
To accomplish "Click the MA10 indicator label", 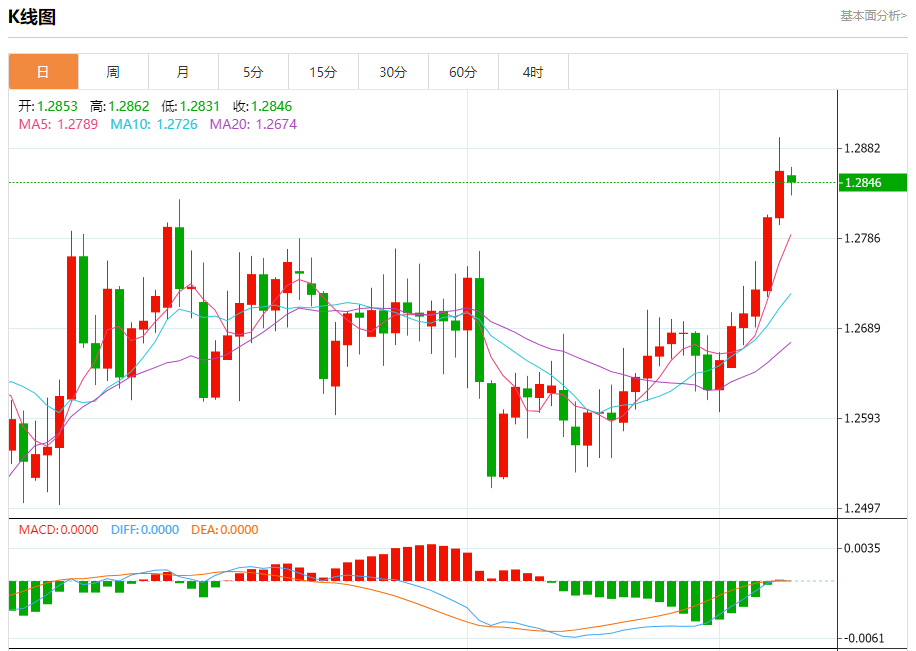I will [x=154, y=124].
